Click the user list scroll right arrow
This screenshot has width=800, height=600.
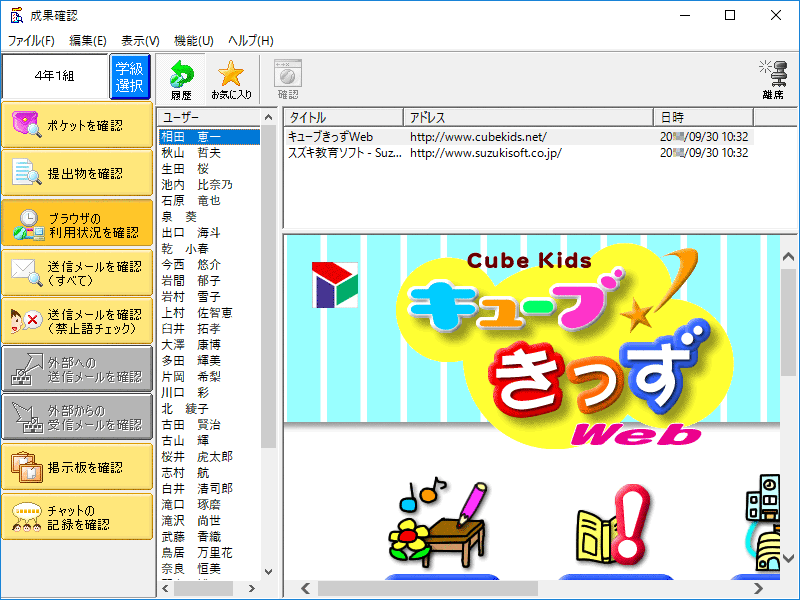coord(252,588)
